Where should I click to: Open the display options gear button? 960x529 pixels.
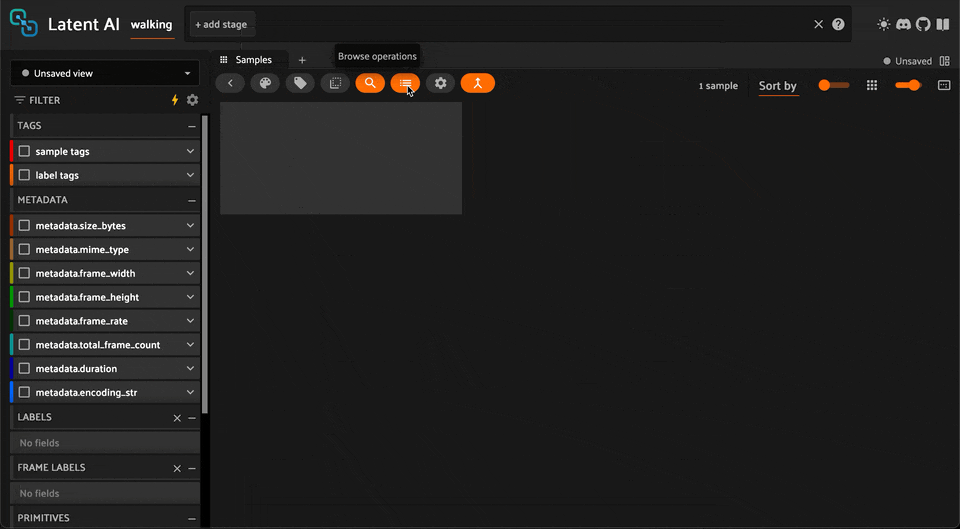441,83
